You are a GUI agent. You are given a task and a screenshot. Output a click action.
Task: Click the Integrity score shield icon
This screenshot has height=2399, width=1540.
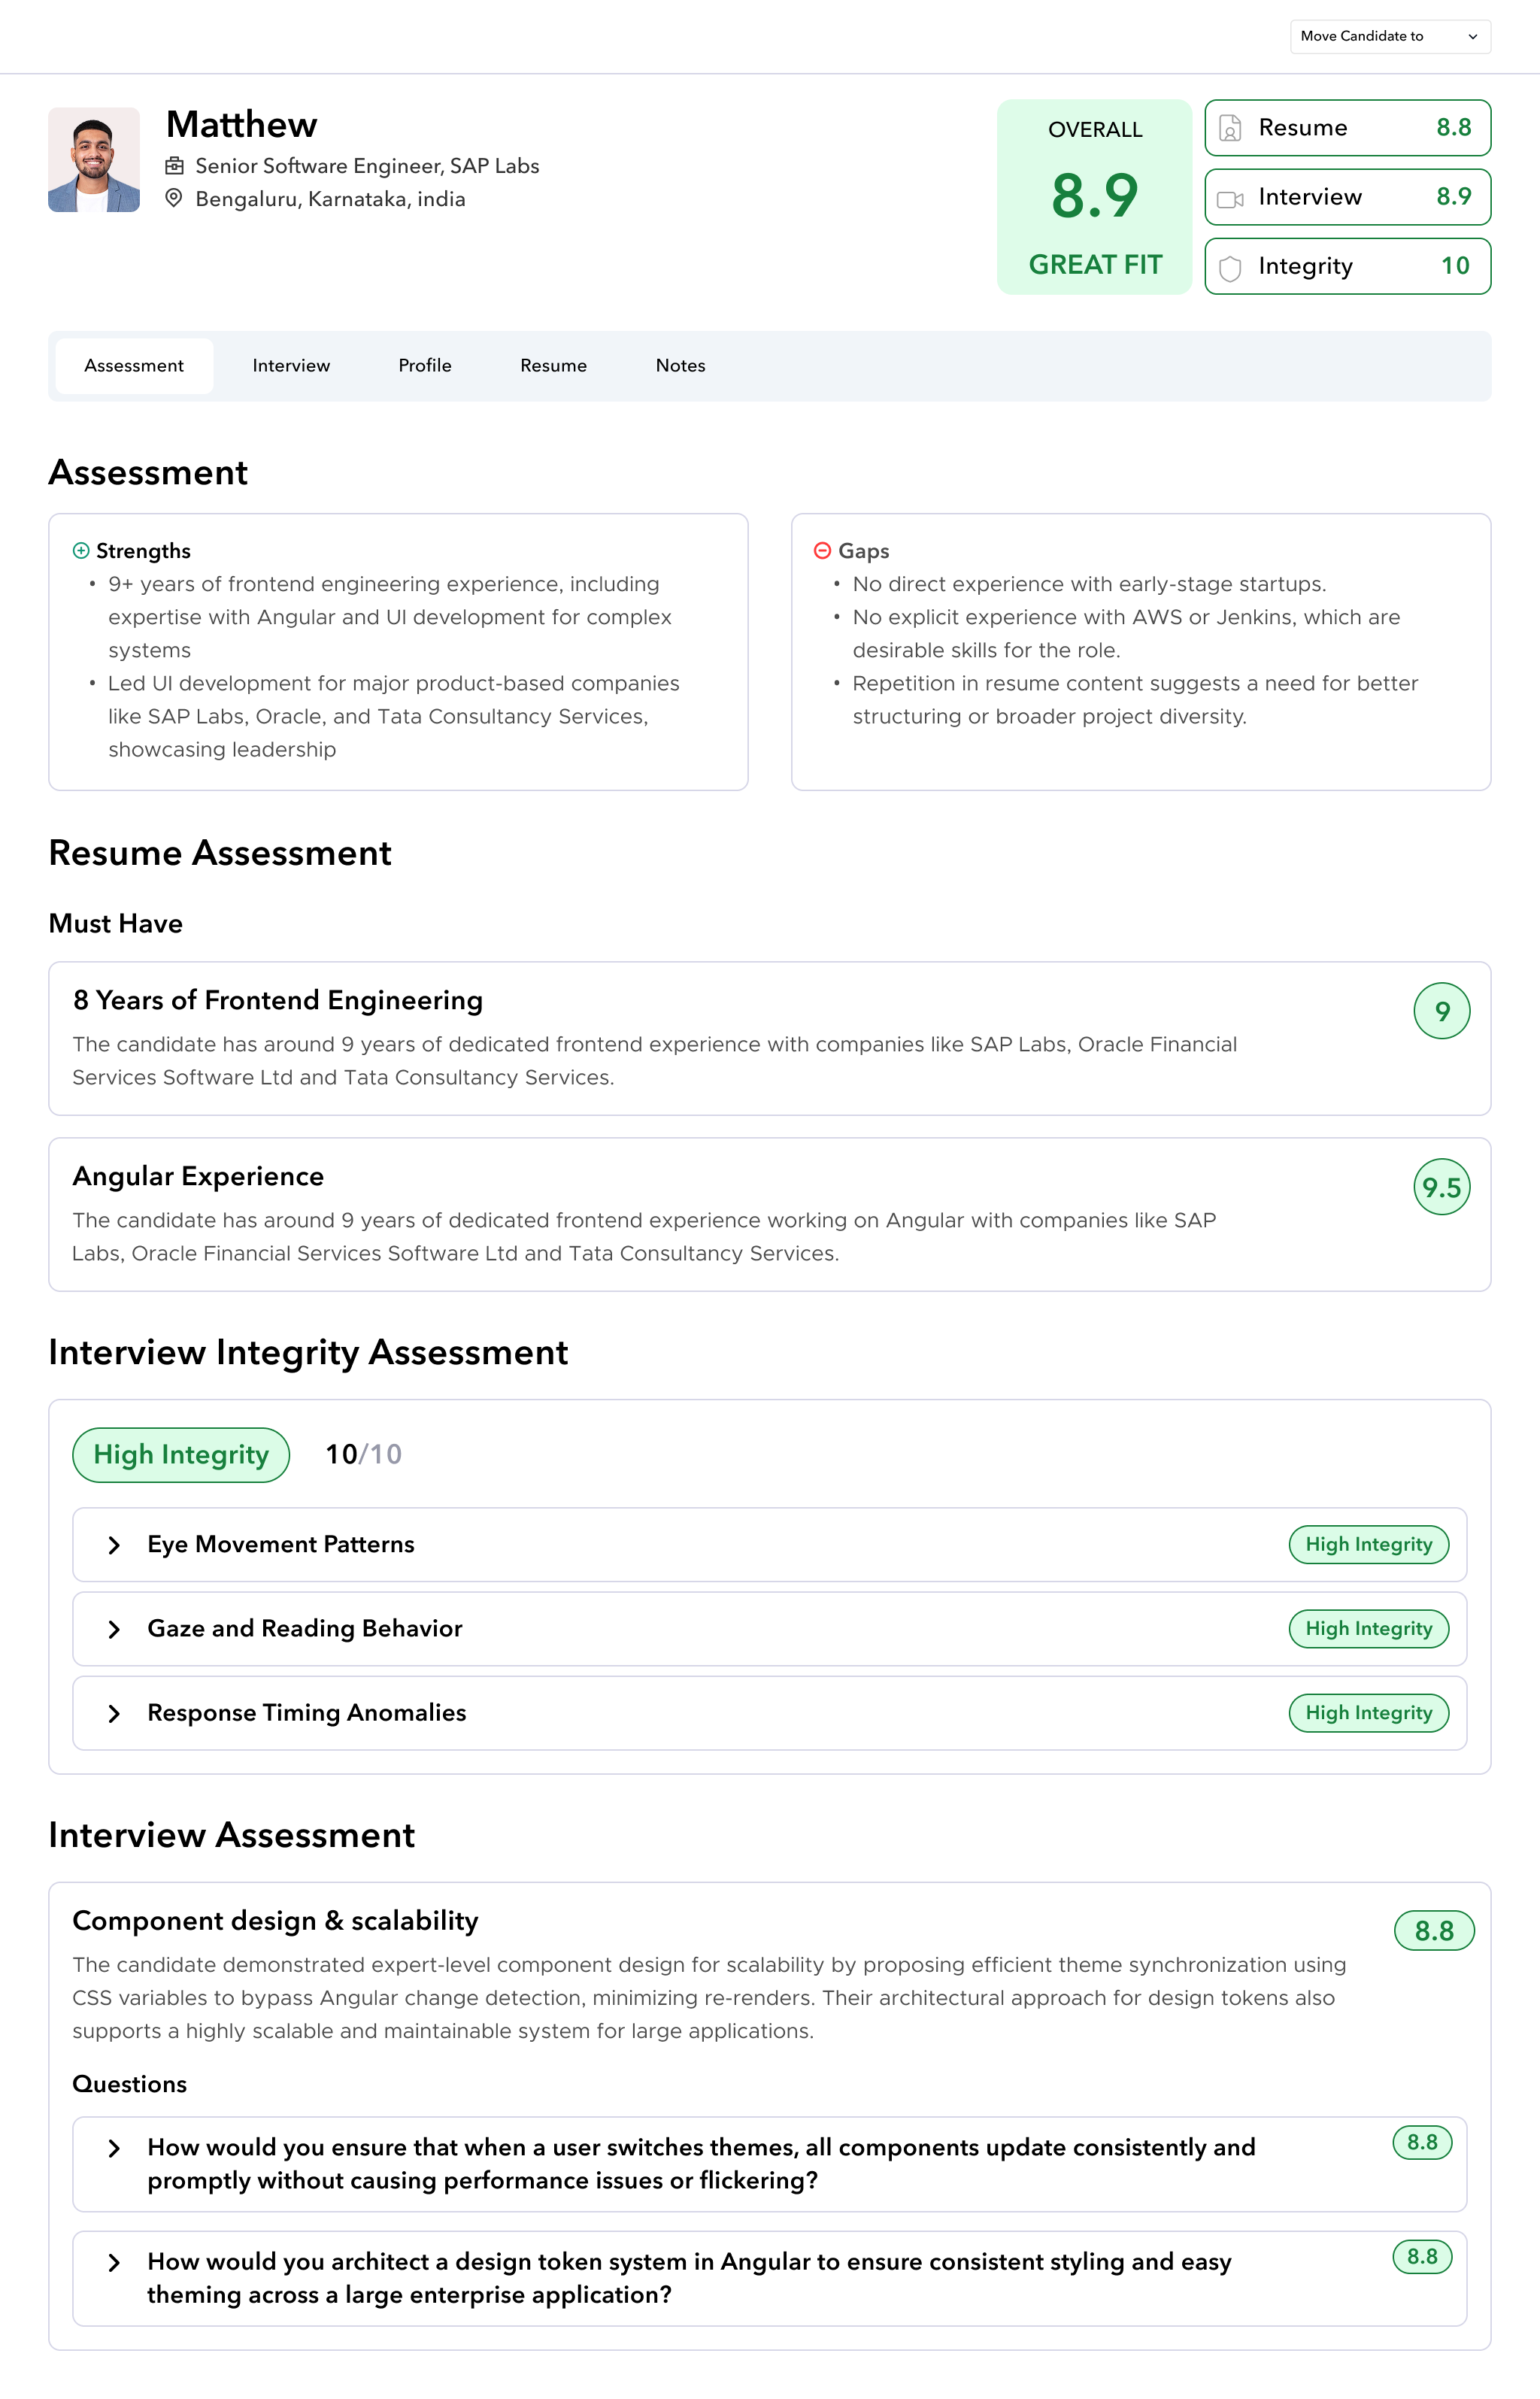coord(1230,267)
